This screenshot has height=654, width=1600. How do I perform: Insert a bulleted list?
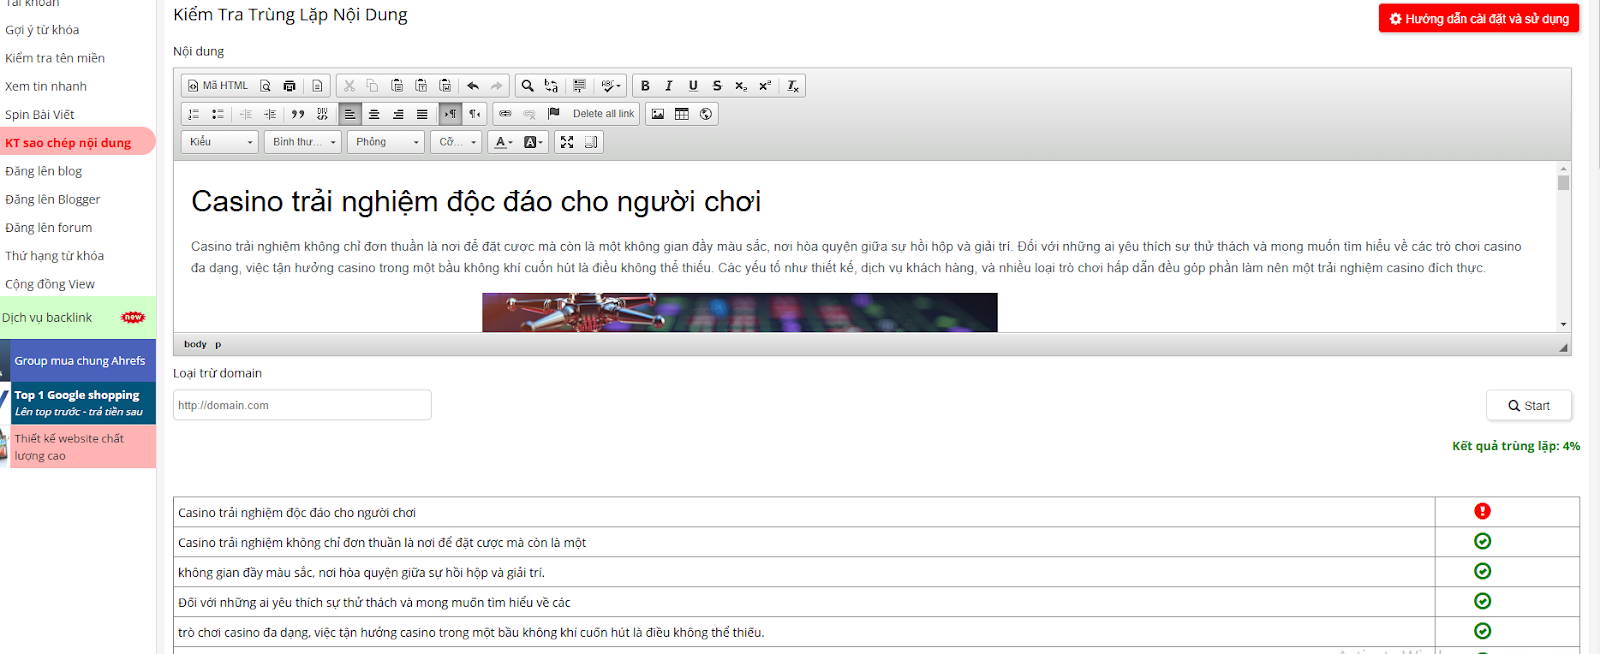pos(218,114)
